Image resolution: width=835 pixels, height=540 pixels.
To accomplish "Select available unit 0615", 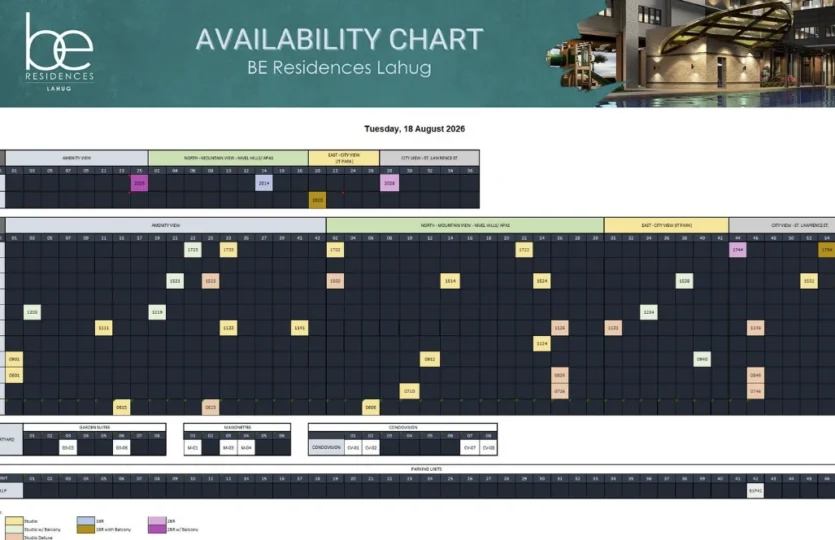I will (121, 407).
